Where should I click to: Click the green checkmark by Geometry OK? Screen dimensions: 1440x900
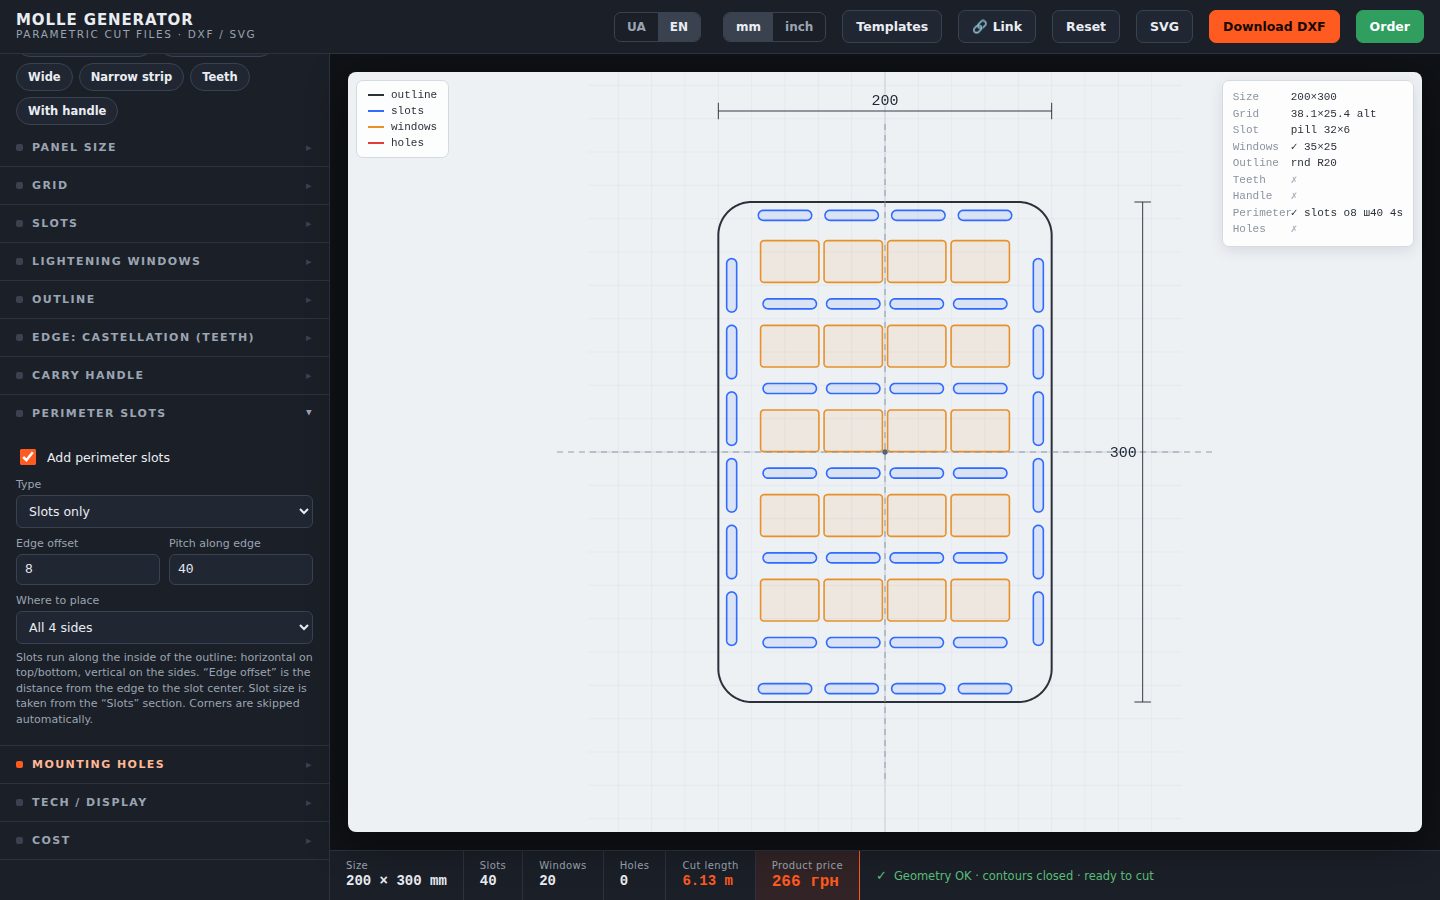[881, 876]
